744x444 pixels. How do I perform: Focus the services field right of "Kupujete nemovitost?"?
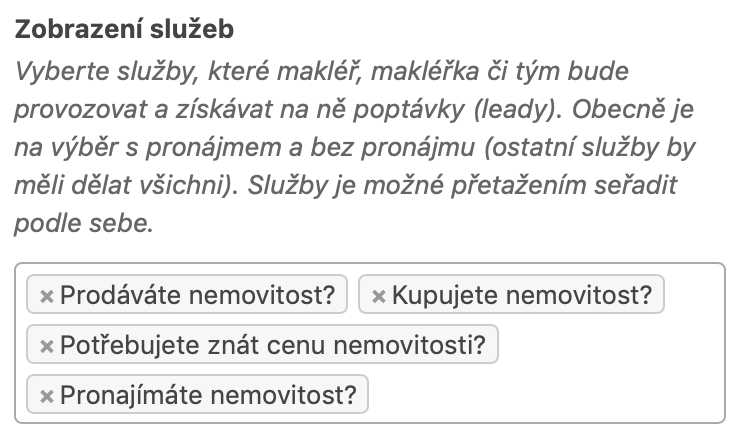[693, 296]
